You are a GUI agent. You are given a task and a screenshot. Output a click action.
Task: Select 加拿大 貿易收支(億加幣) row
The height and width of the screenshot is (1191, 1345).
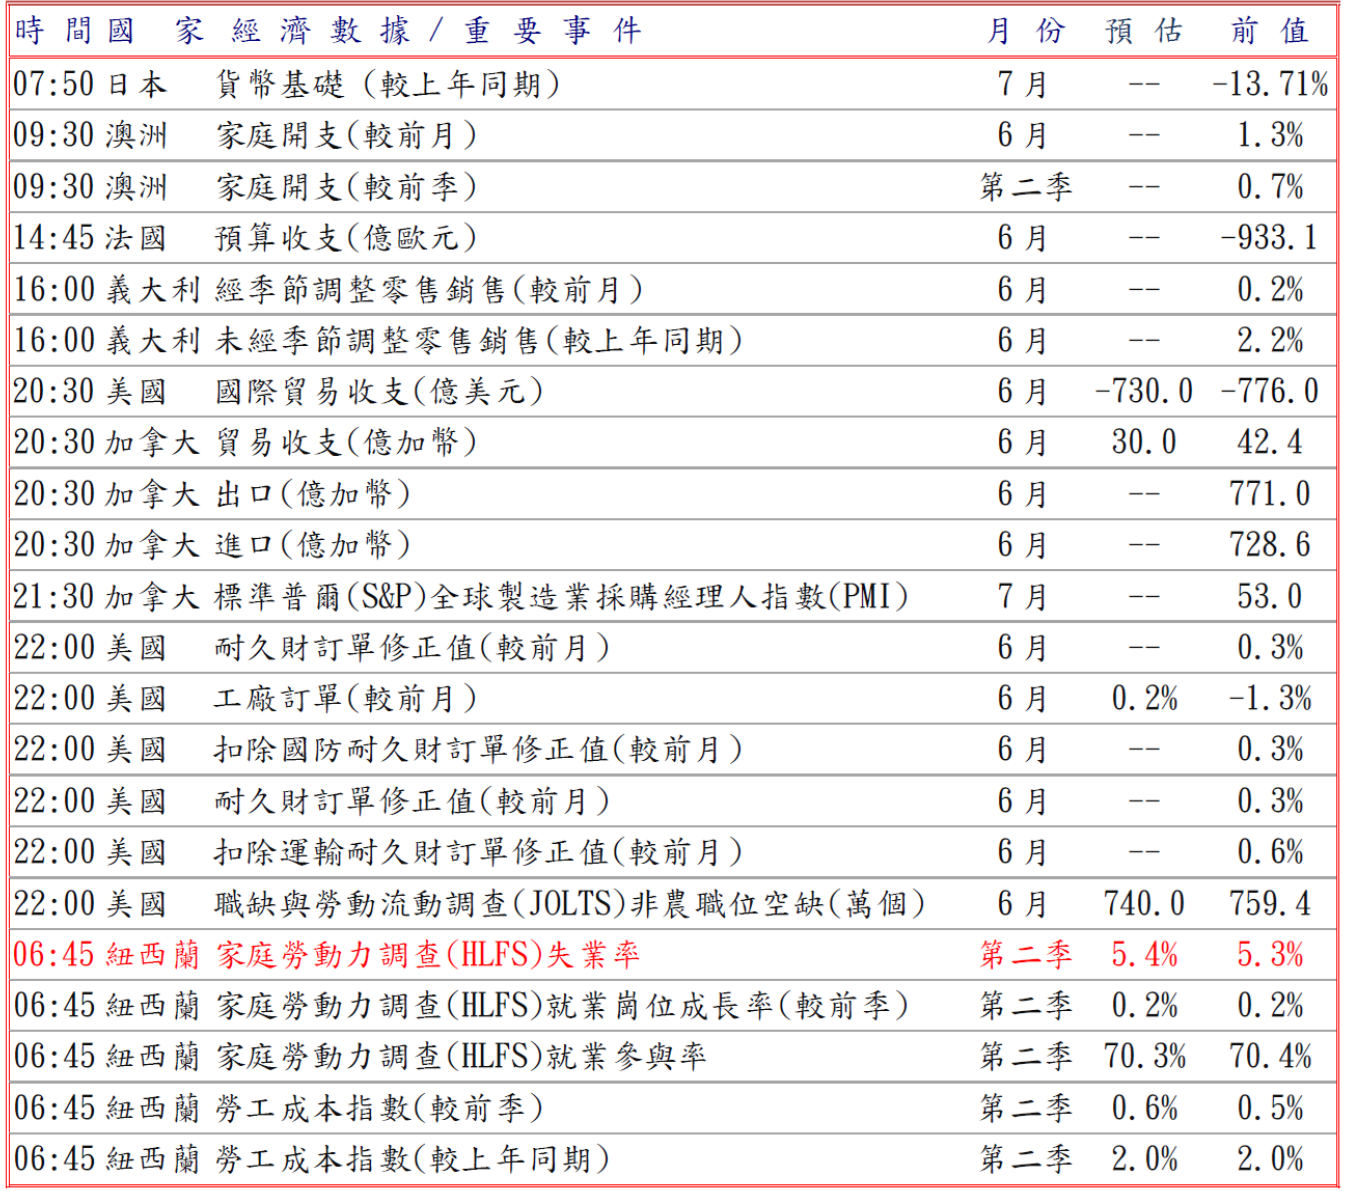click(673, 442)
